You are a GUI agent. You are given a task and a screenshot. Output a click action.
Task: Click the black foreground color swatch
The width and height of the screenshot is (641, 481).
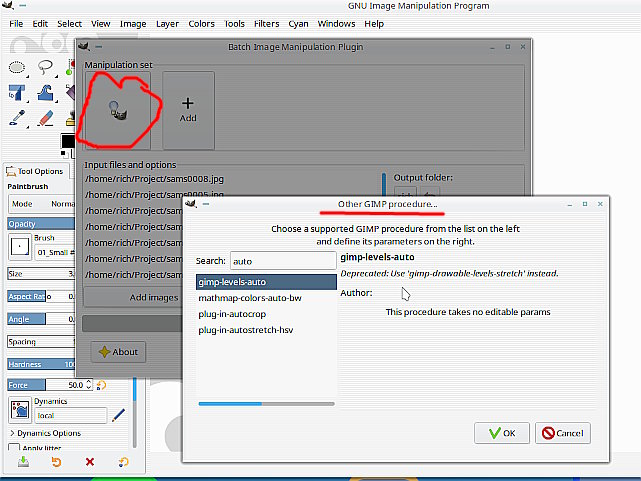coord(68,141)
